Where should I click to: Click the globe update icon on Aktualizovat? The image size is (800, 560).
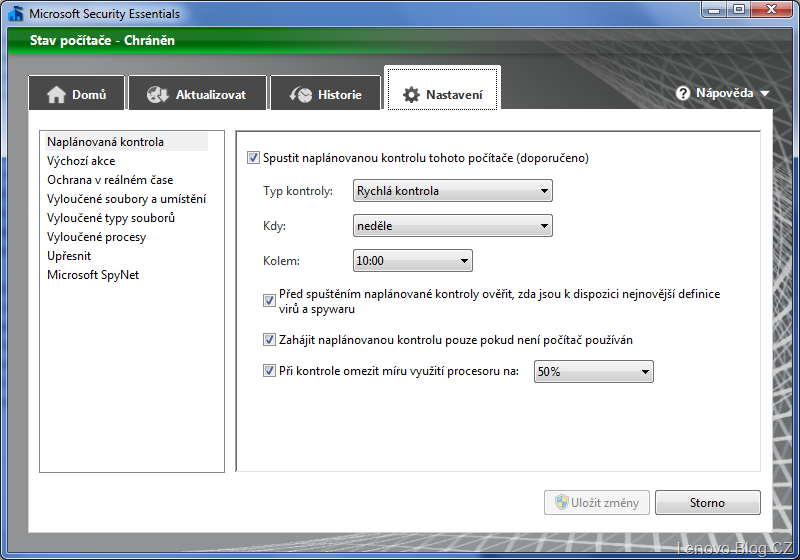(x=158, y=95)
